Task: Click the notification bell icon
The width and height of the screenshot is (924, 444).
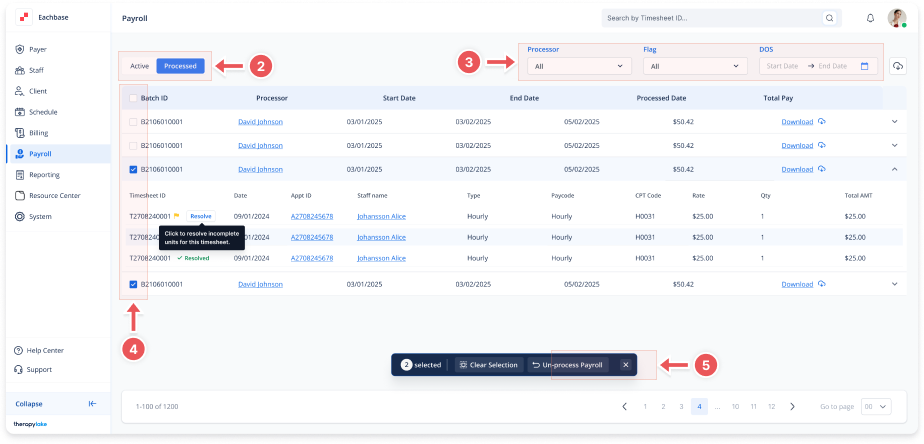Action: [870, 18]
